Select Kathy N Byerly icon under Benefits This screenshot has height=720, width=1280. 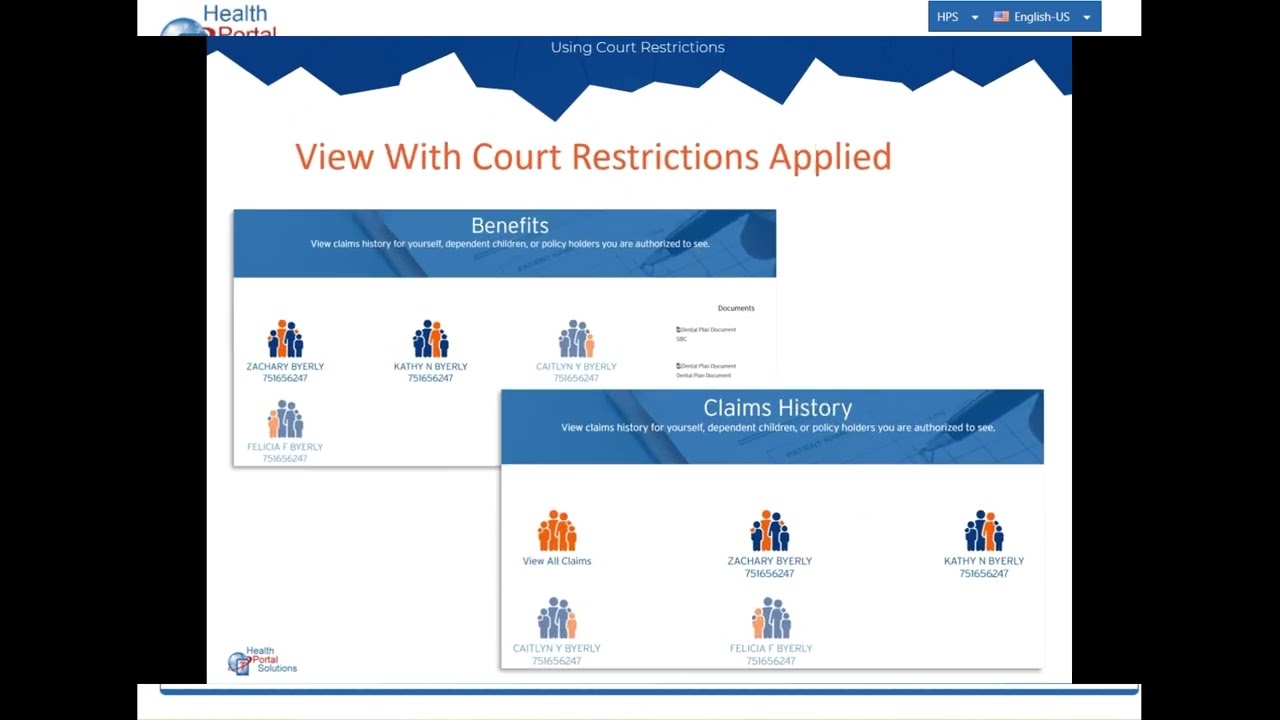[430, 339]
